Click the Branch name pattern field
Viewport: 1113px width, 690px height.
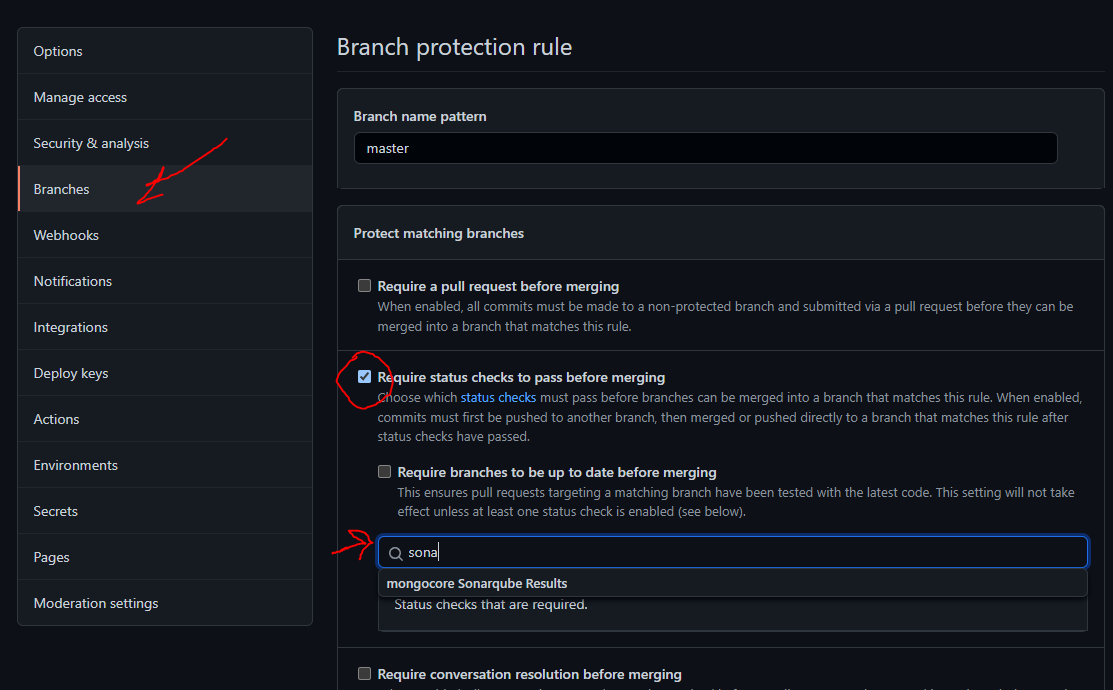click(x=705, y=148)
